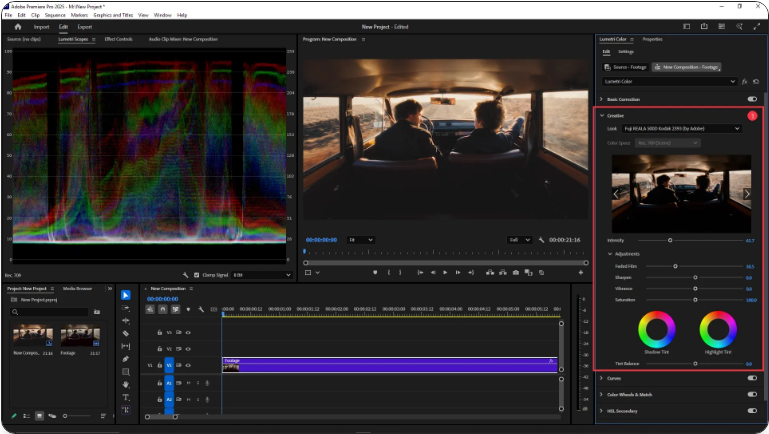Toggle visibility eye for track V1
The image size is (769, 434).
[187, 366]
